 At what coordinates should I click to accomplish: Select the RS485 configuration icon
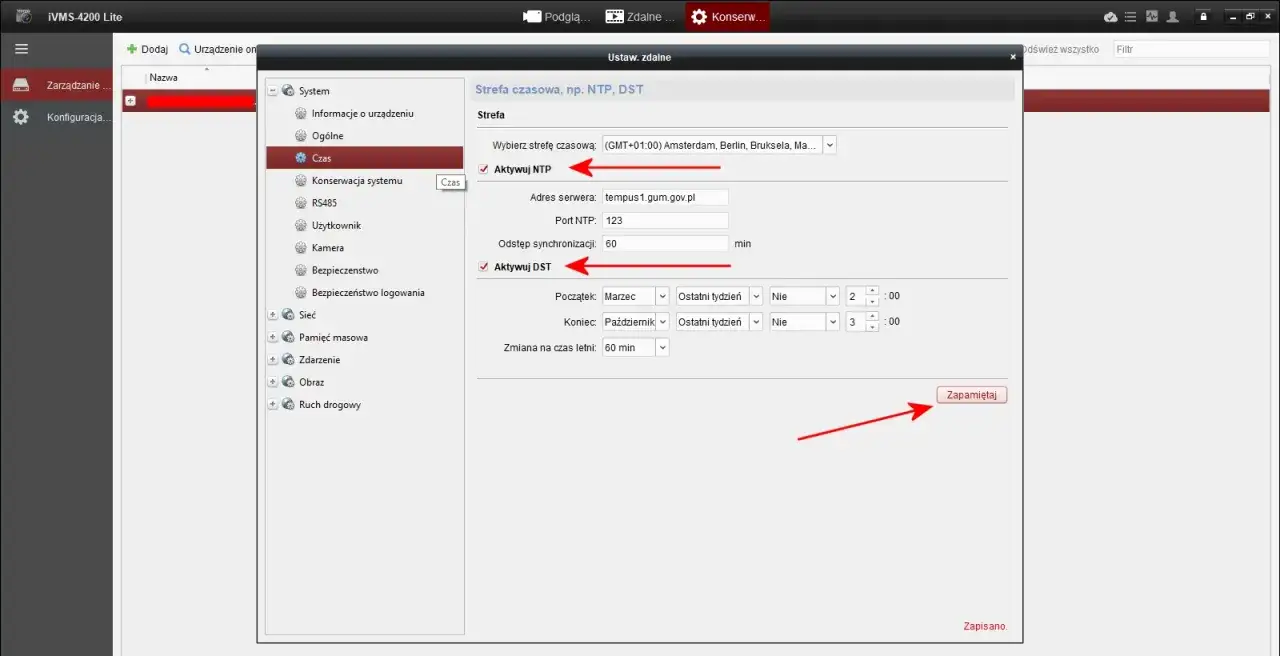300,202
